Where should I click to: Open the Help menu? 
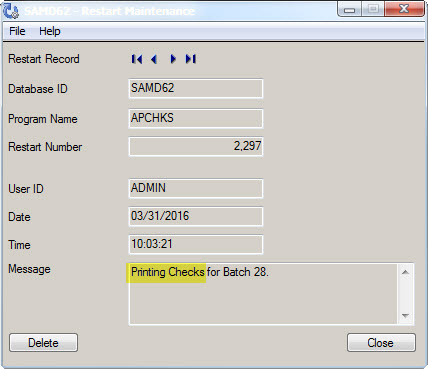coord(50,31)
